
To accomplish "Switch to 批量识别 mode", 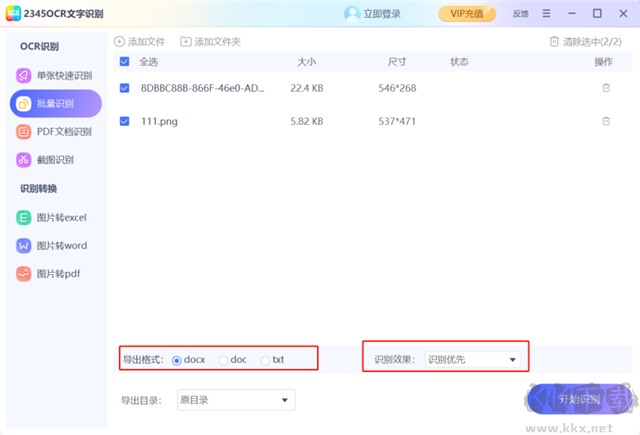I will pos(56,104).
